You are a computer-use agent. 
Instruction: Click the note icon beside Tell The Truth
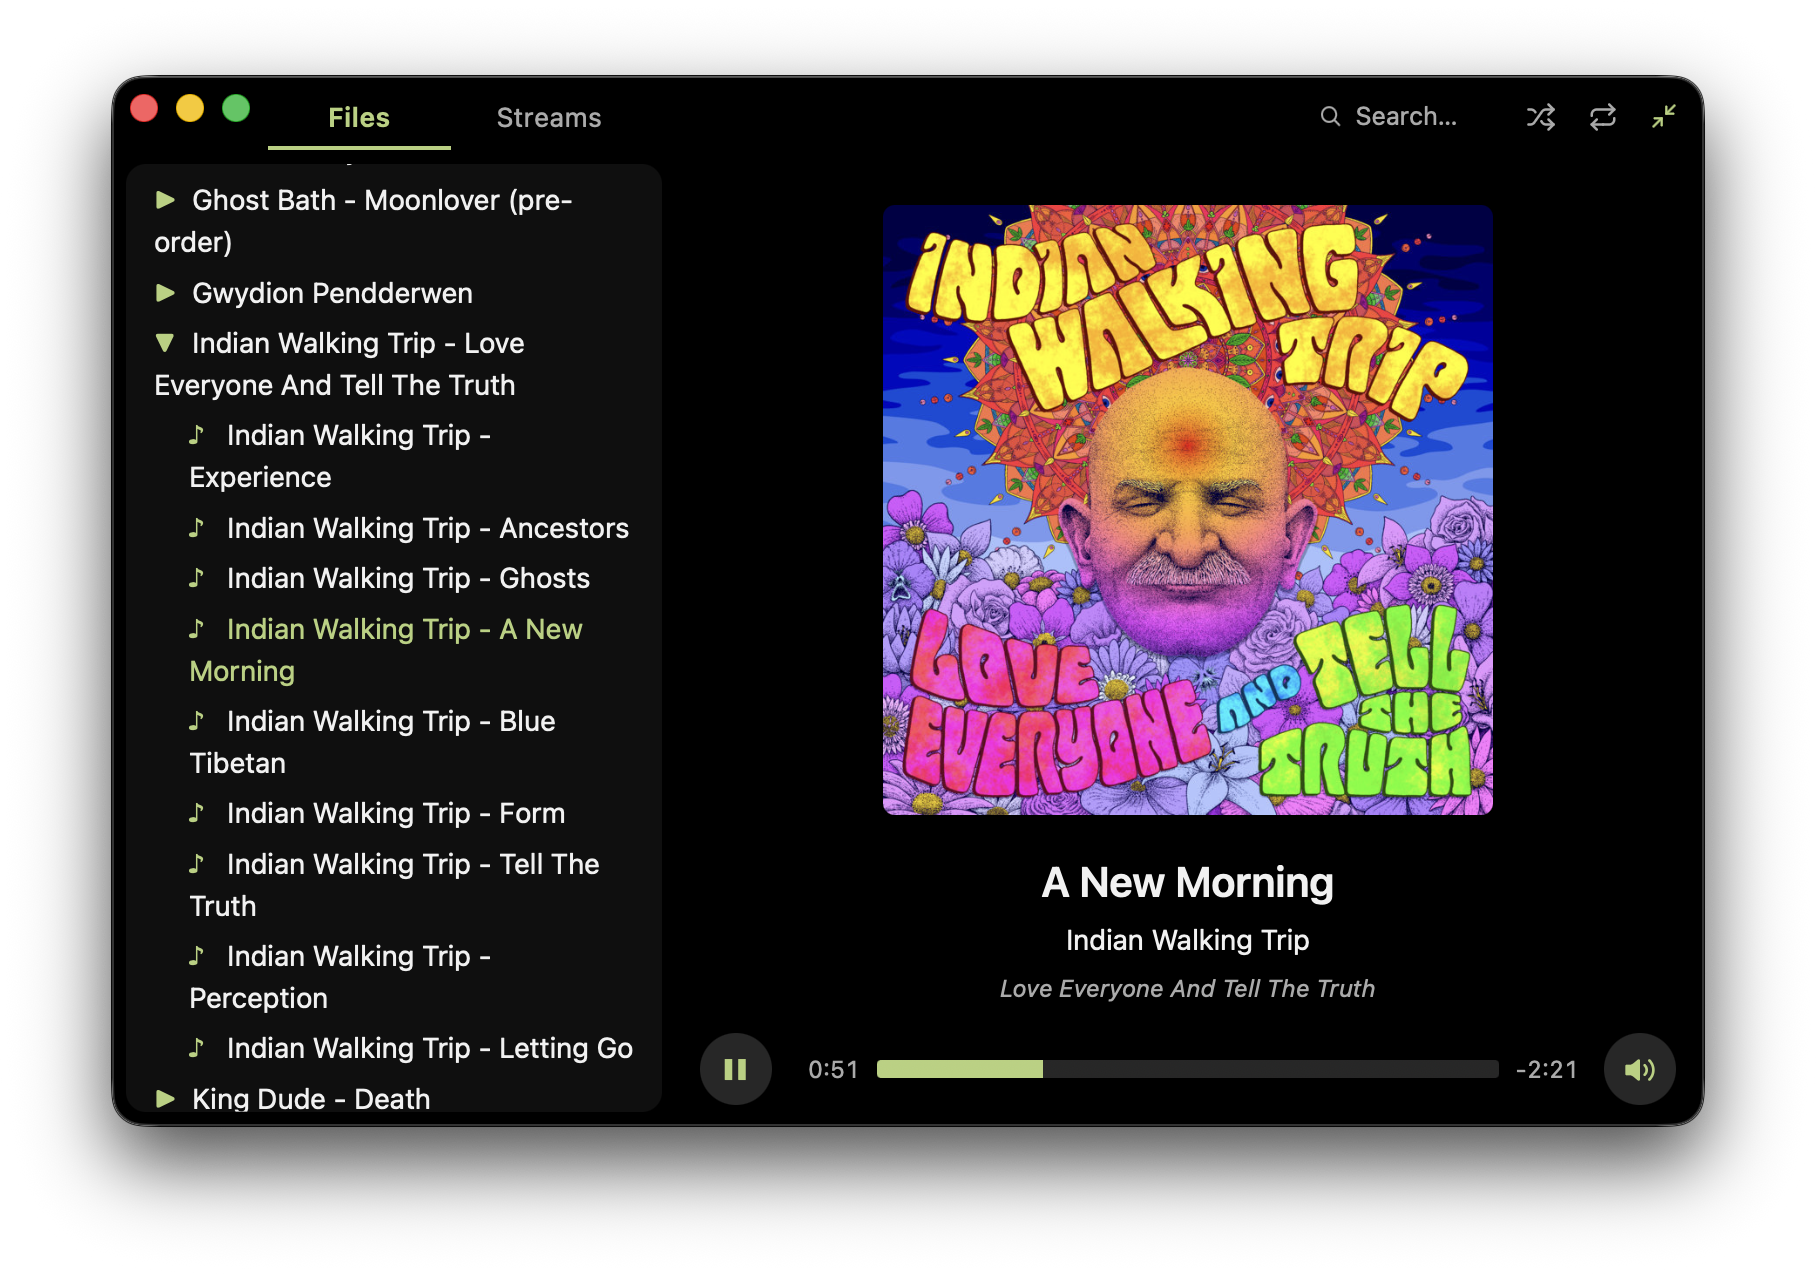click(197, 863)
